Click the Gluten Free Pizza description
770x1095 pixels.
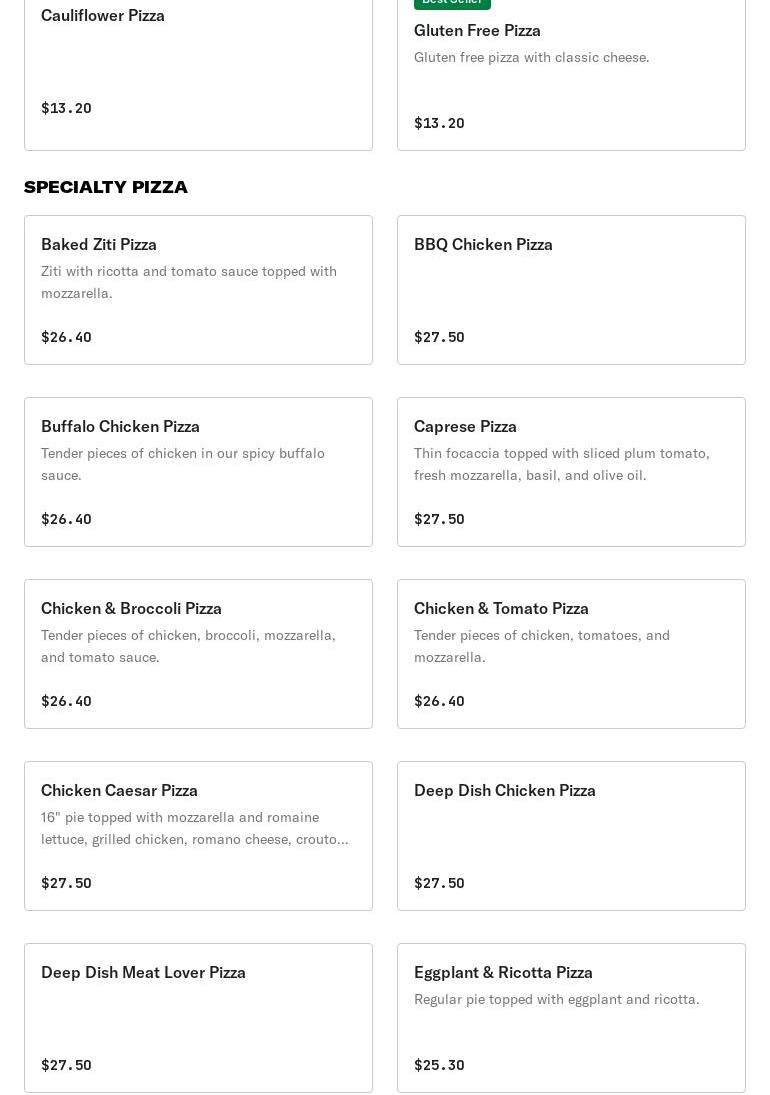pyautogui.click(x=532, y=57)
